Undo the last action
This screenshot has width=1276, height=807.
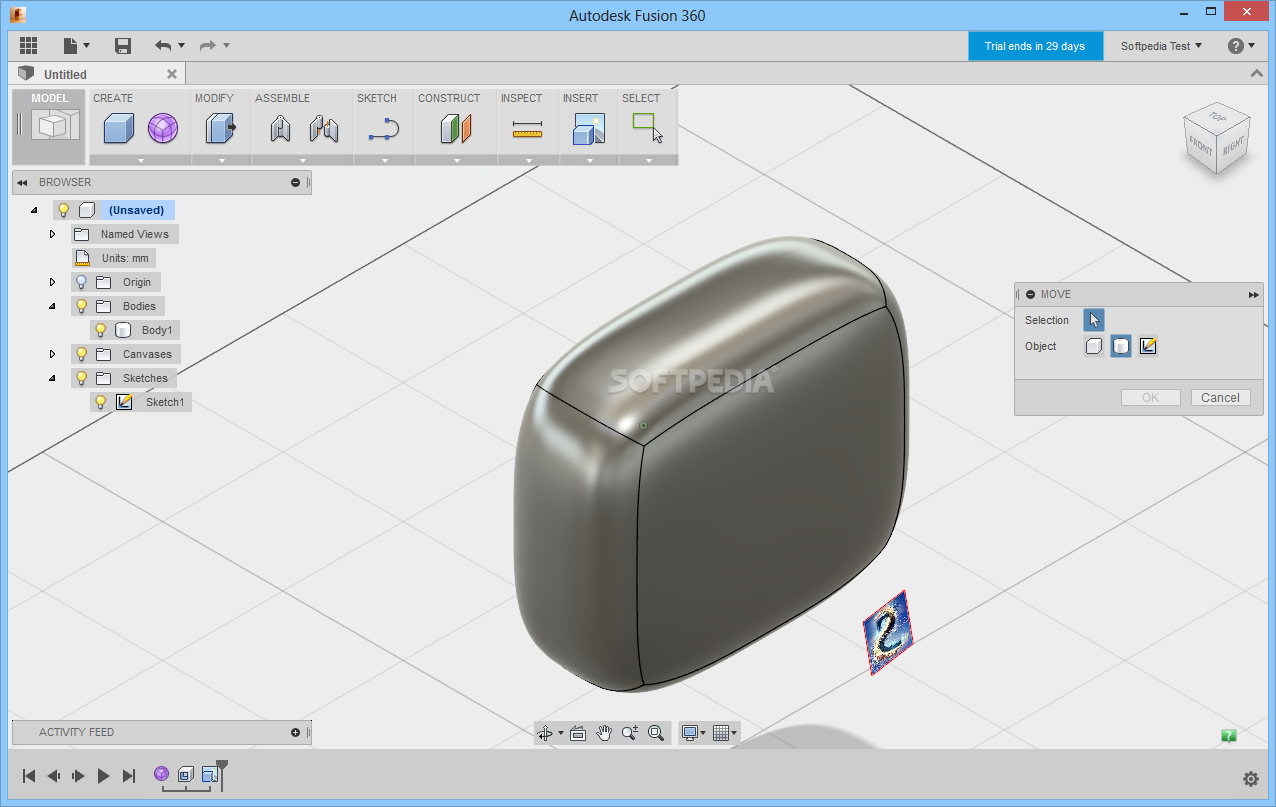point(163,45)
